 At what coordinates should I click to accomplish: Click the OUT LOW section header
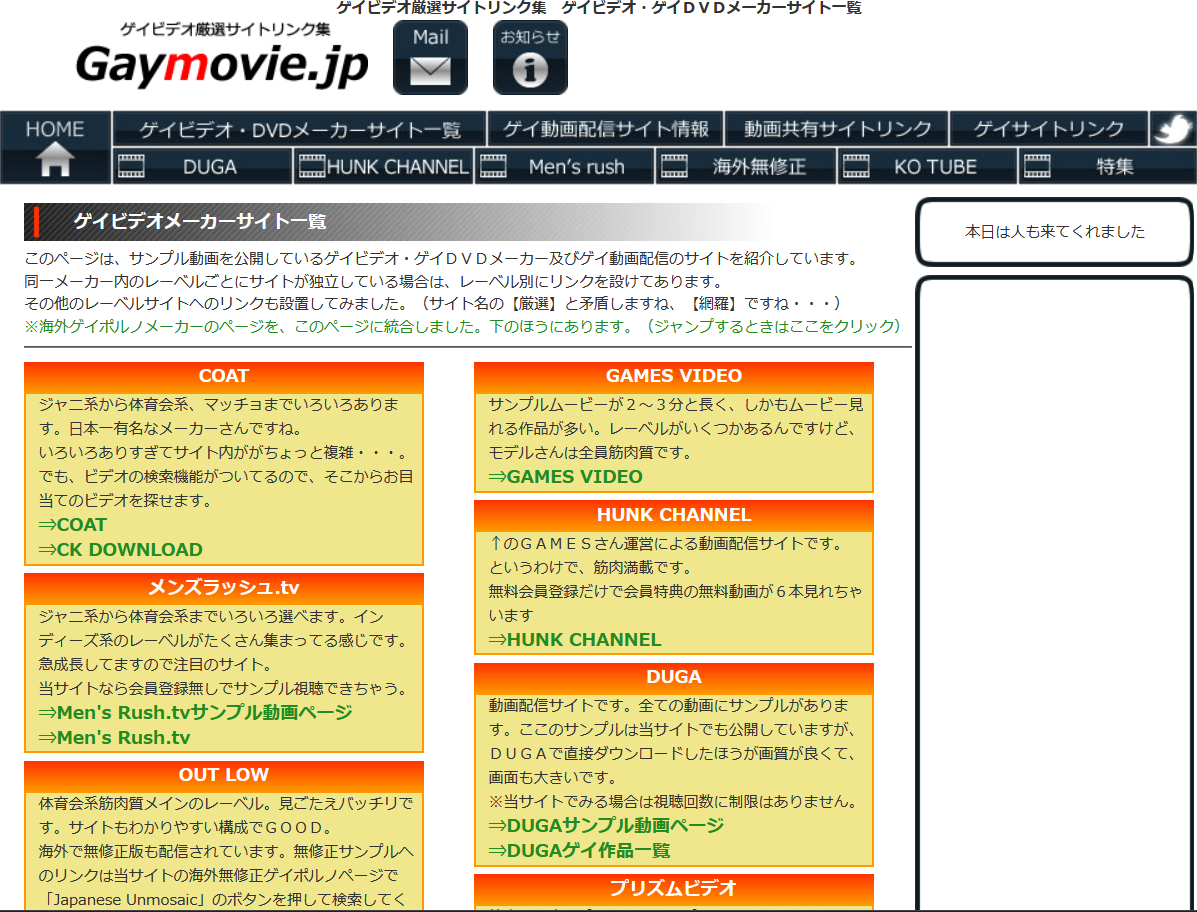click(224, 775)
